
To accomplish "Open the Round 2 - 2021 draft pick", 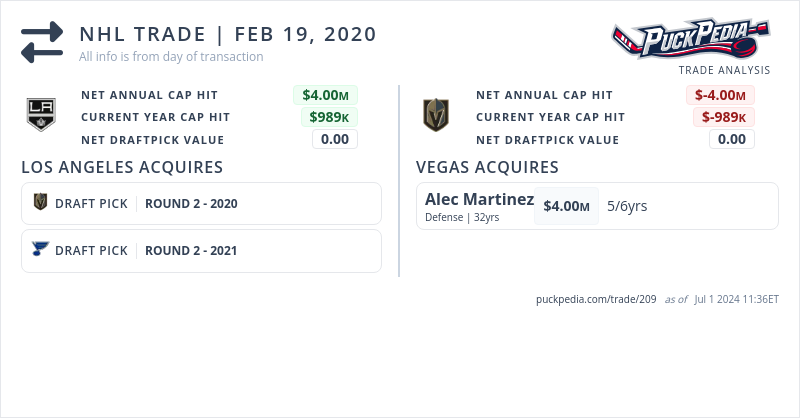I will (x=191, y=250).
